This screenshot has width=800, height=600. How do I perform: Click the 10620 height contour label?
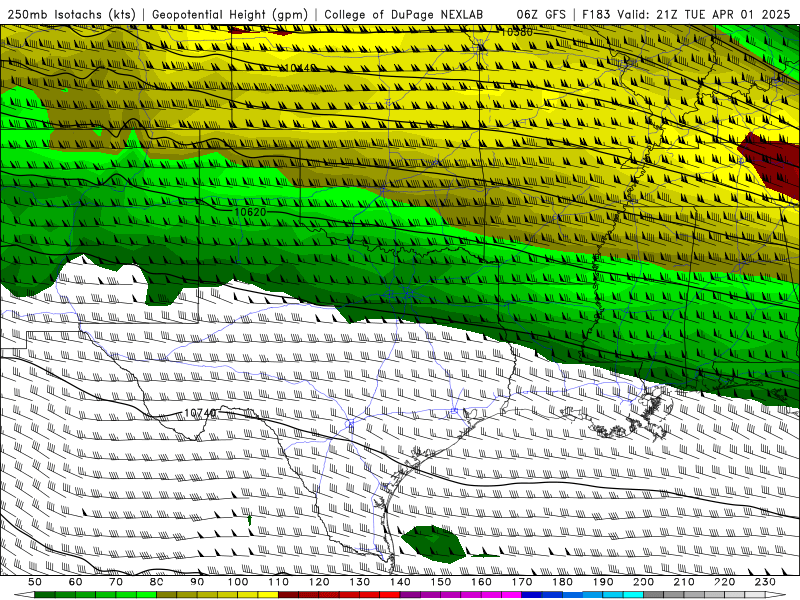click(x=250, y=212)
